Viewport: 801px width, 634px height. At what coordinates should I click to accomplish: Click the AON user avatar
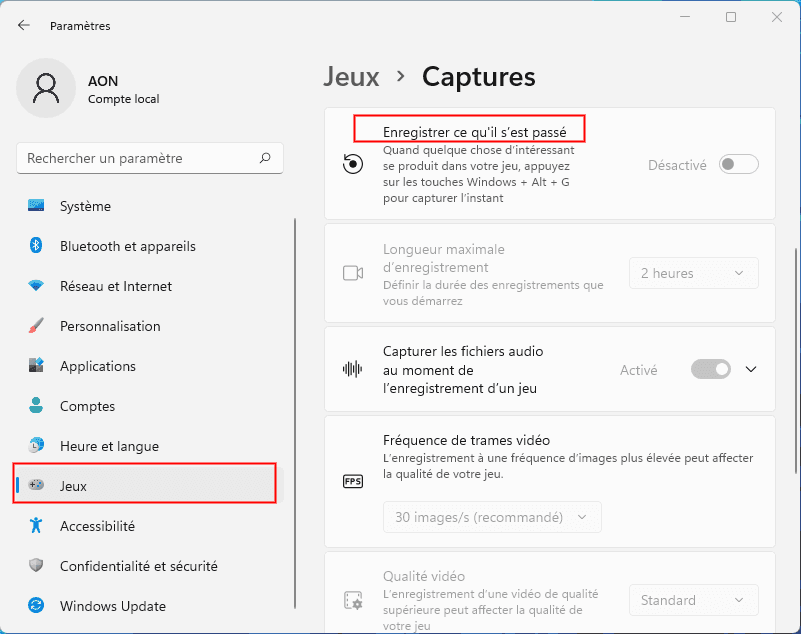coord(46,88)
